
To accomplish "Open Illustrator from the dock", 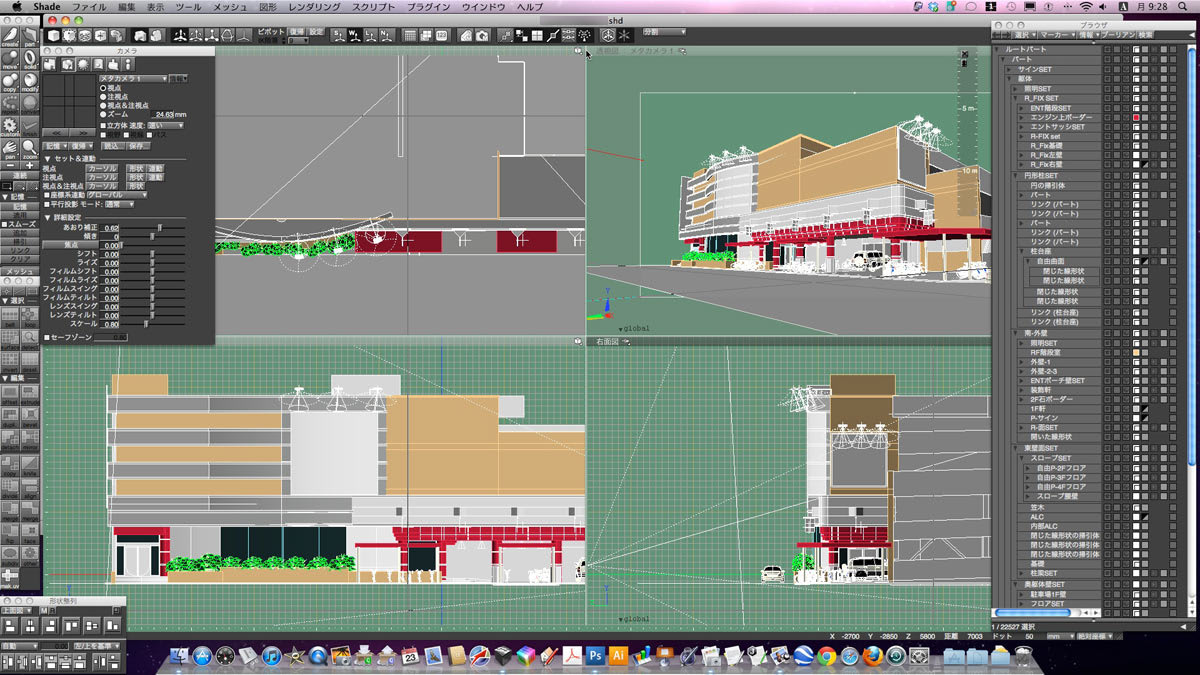I will pyautogui.click(x=618, y=656).
